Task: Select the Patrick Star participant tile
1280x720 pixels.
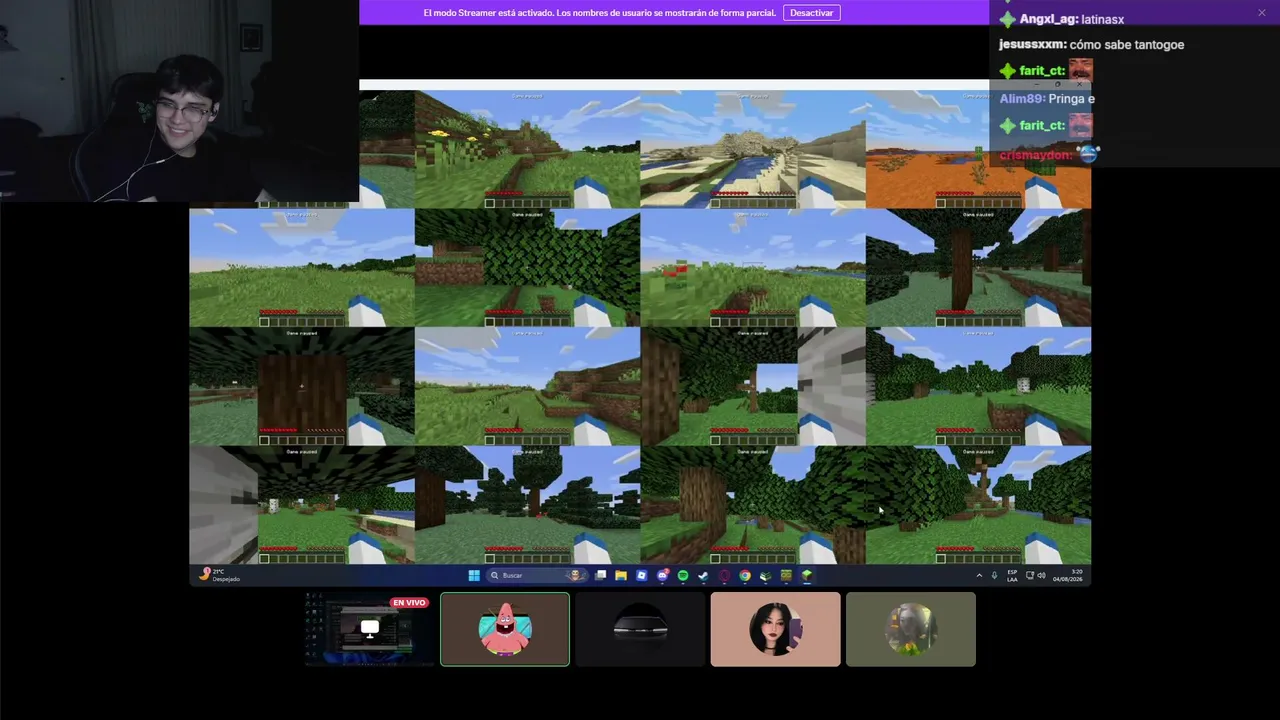Action: pos(505,629)
